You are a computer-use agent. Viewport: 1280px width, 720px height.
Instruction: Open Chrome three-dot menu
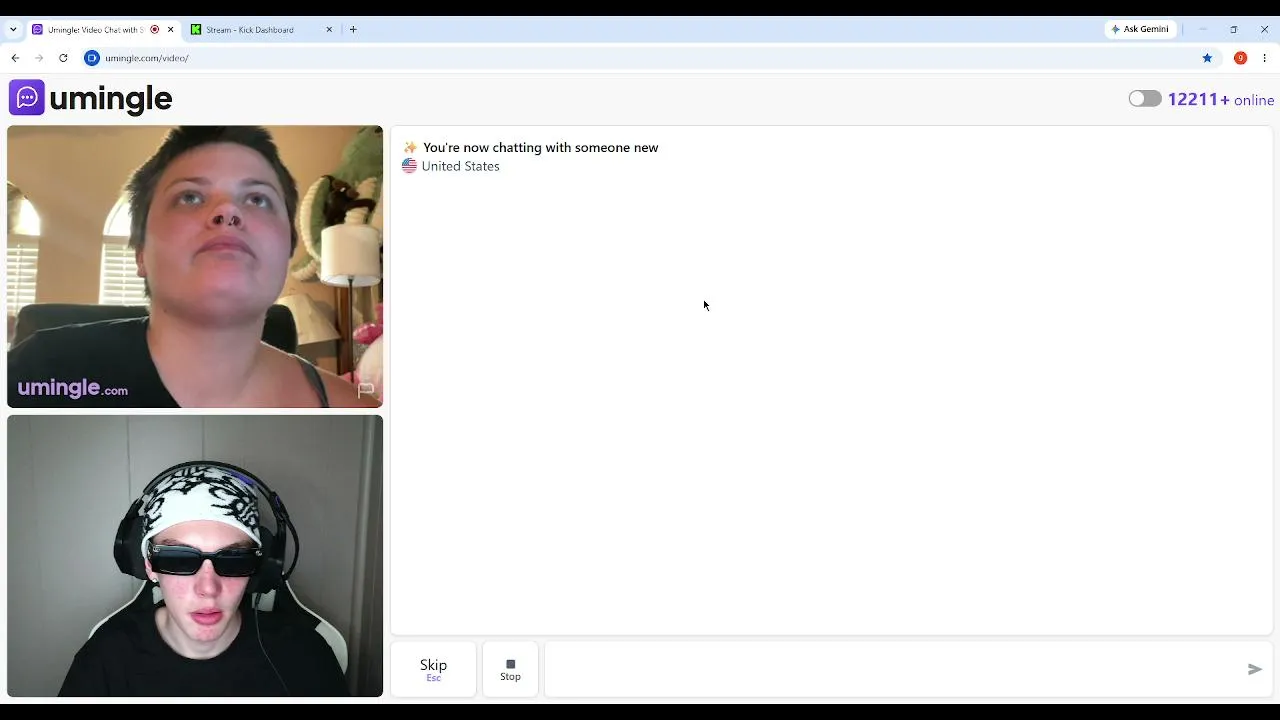pyautogui.click(x=1265, y=58)
